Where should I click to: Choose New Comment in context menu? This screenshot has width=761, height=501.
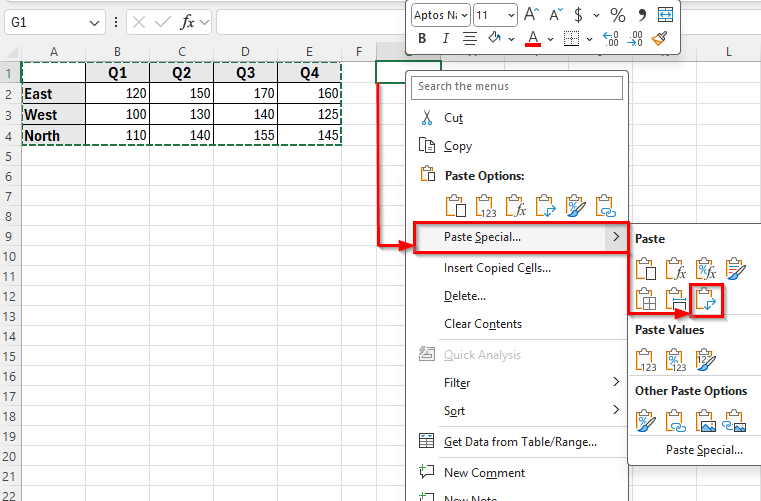[517, 473]
